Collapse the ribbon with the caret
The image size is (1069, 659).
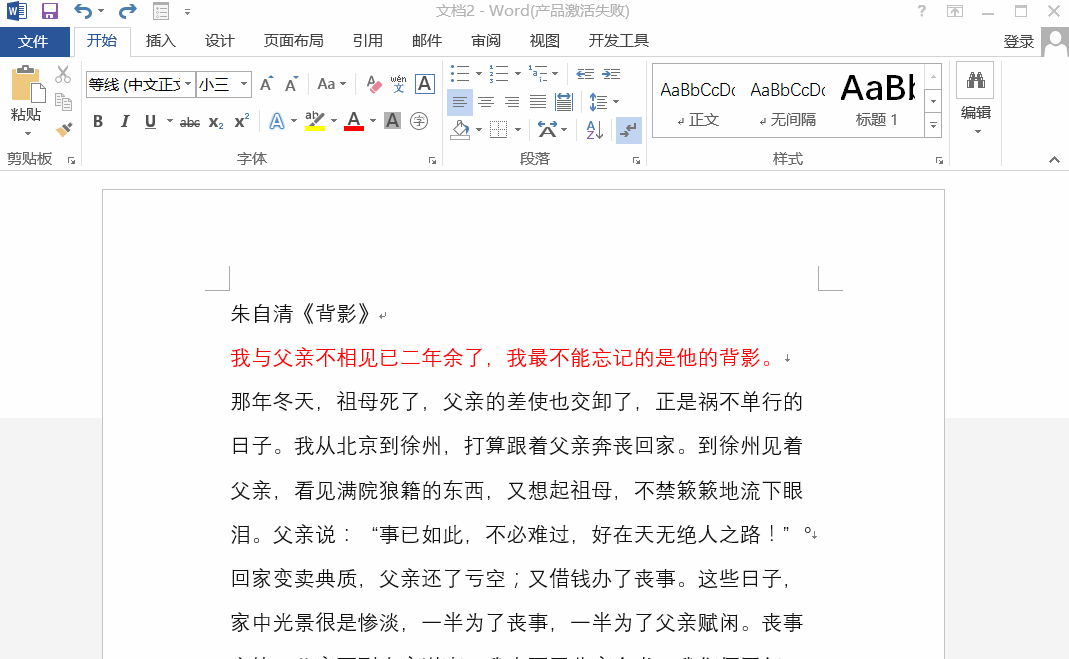pyautogui.click(x=1054, y=159)
